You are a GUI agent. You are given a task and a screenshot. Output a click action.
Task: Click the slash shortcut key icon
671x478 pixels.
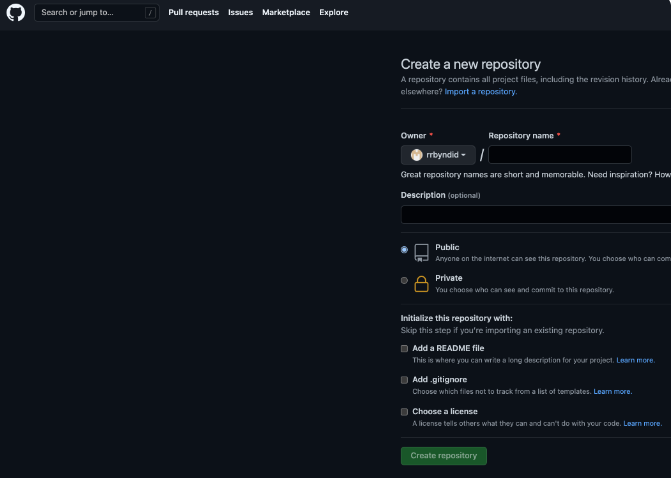pyautogui.click(x=150, y=13)
